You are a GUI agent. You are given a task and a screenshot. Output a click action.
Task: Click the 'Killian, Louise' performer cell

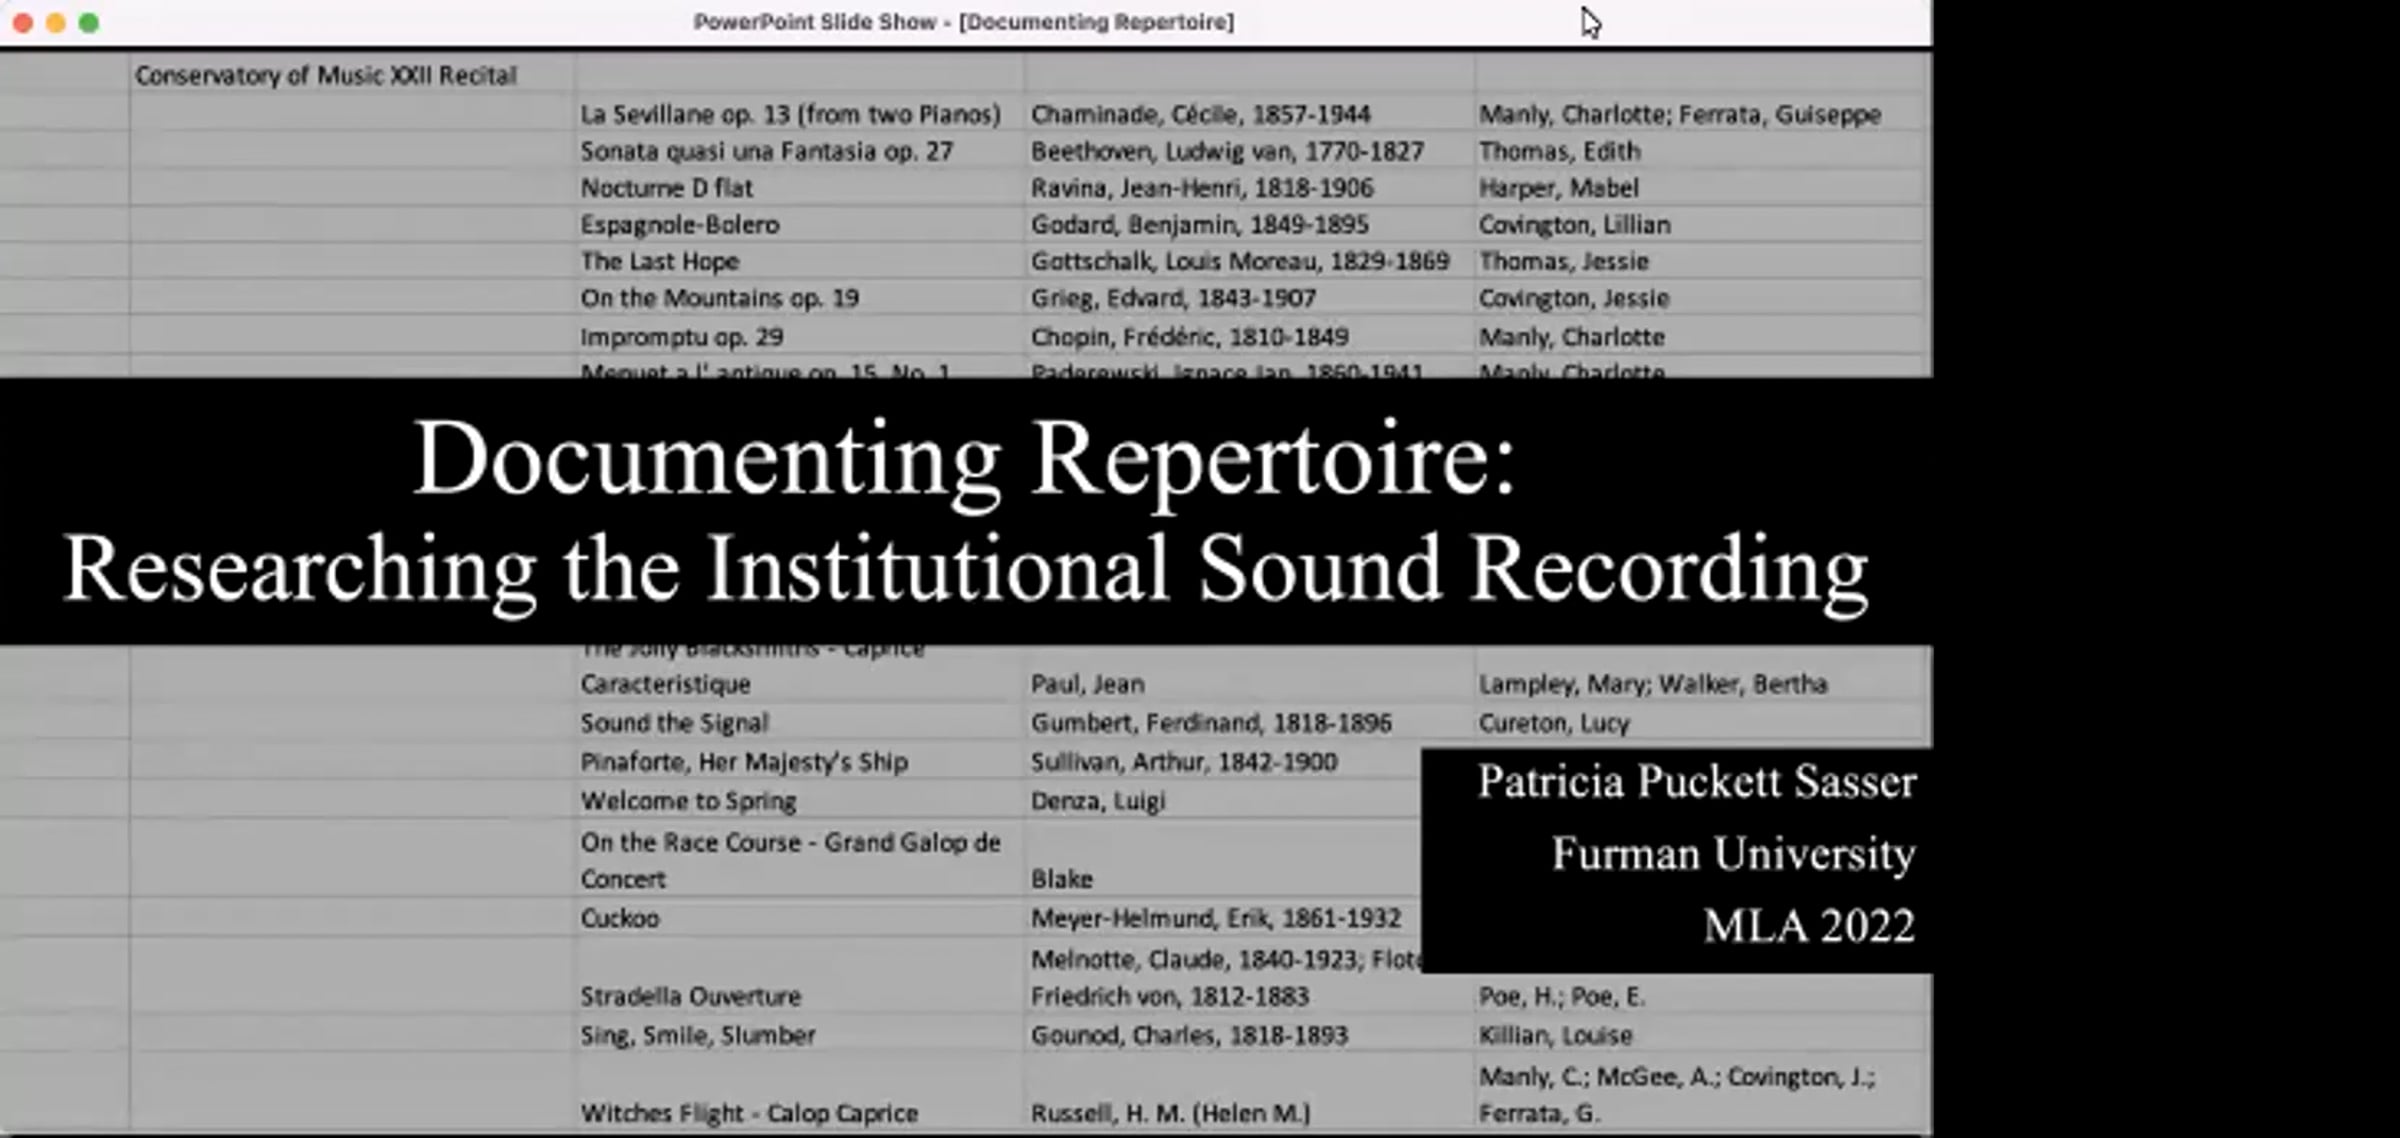coord(1555,1036)
